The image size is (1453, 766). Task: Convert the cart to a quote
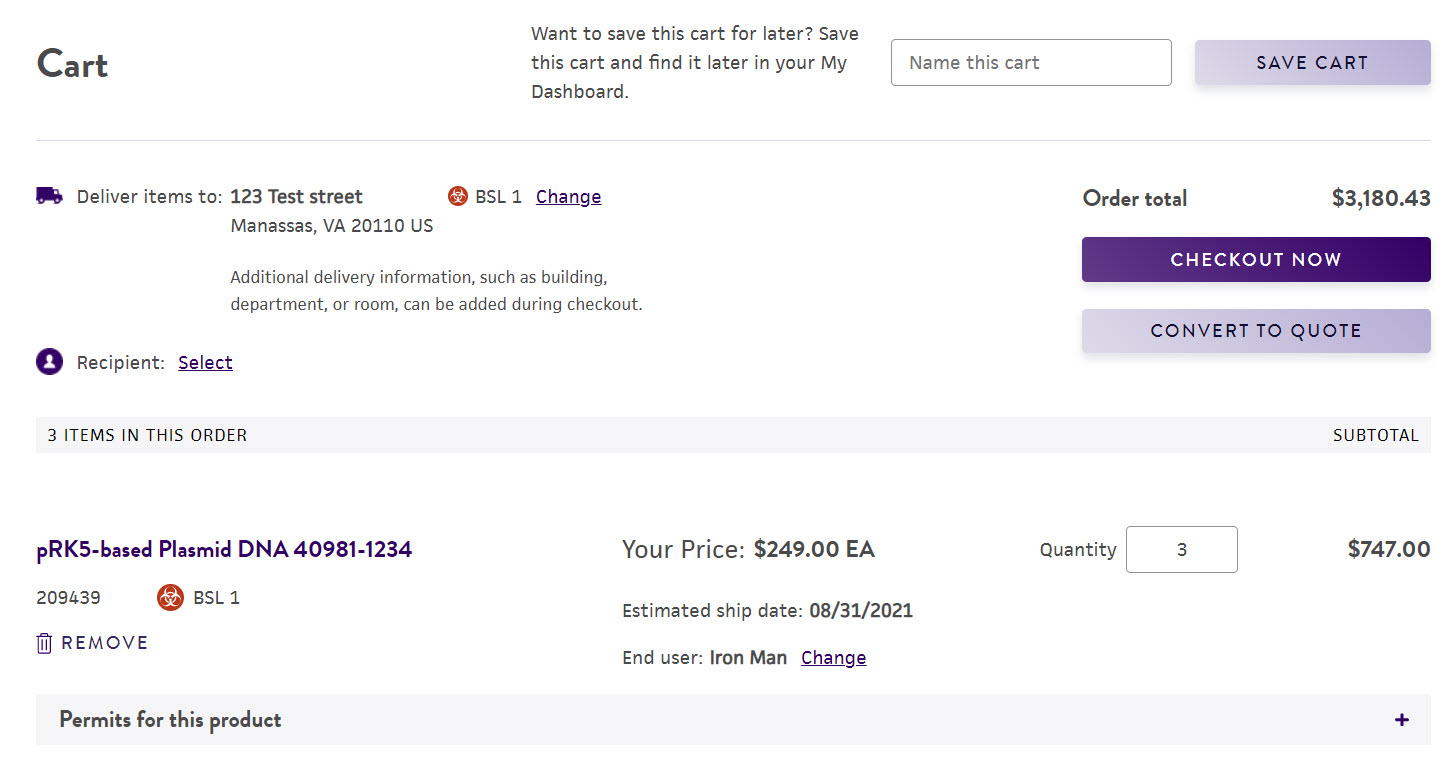coord(1256,331)
